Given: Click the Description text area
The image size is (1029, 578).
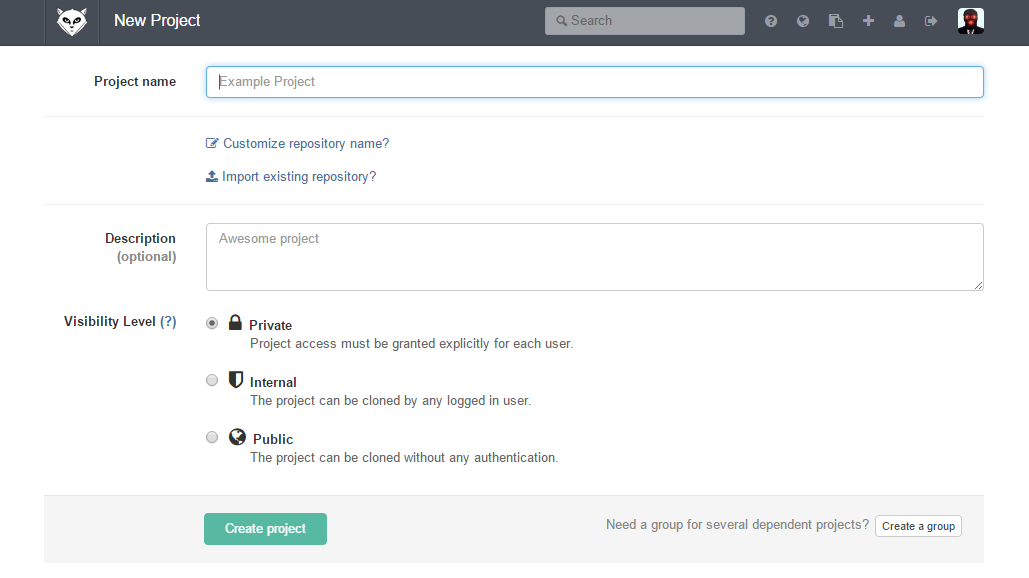Looking at the screenshot, I should tap(595, 257).
